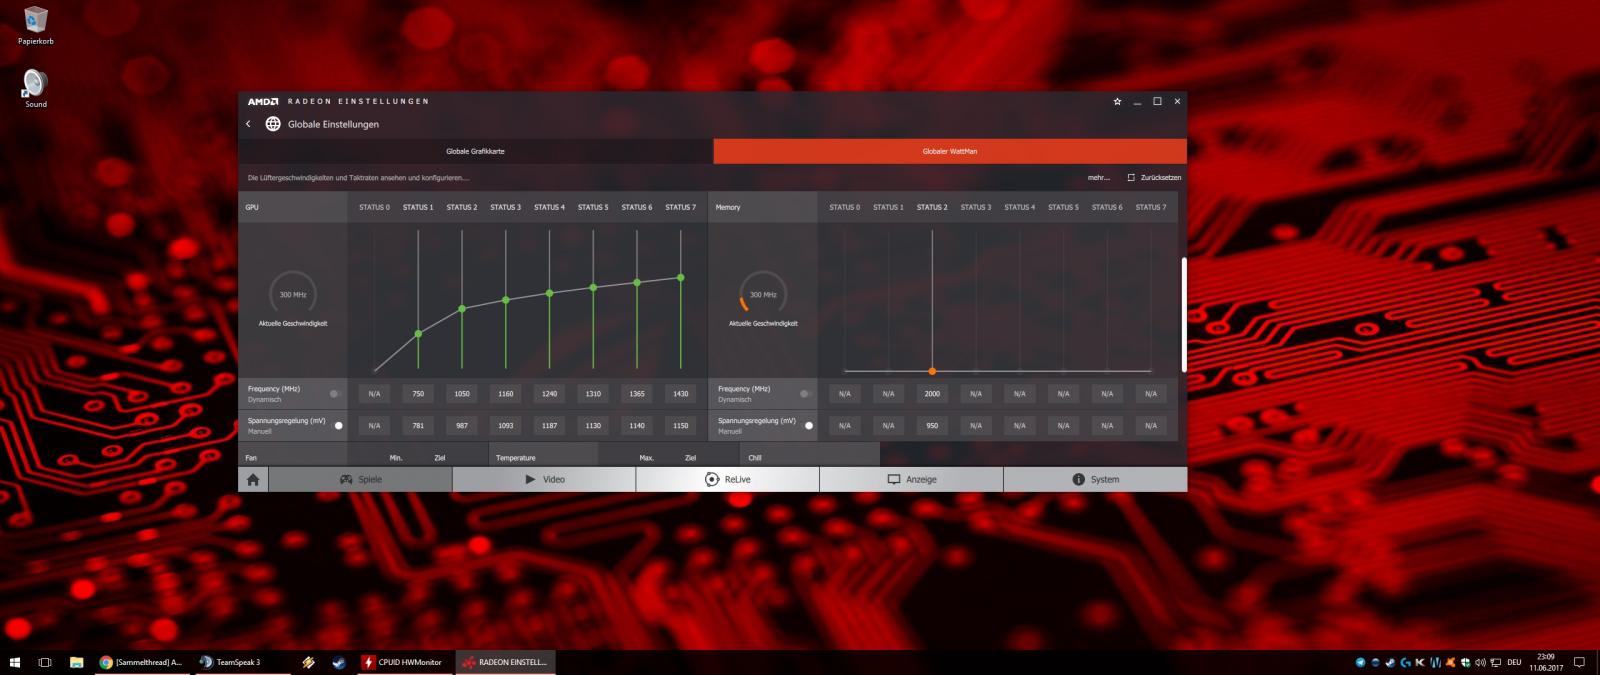The image size is (1600, 675).
Task: Open the Spiele gaming section
Action: [360, 479]
